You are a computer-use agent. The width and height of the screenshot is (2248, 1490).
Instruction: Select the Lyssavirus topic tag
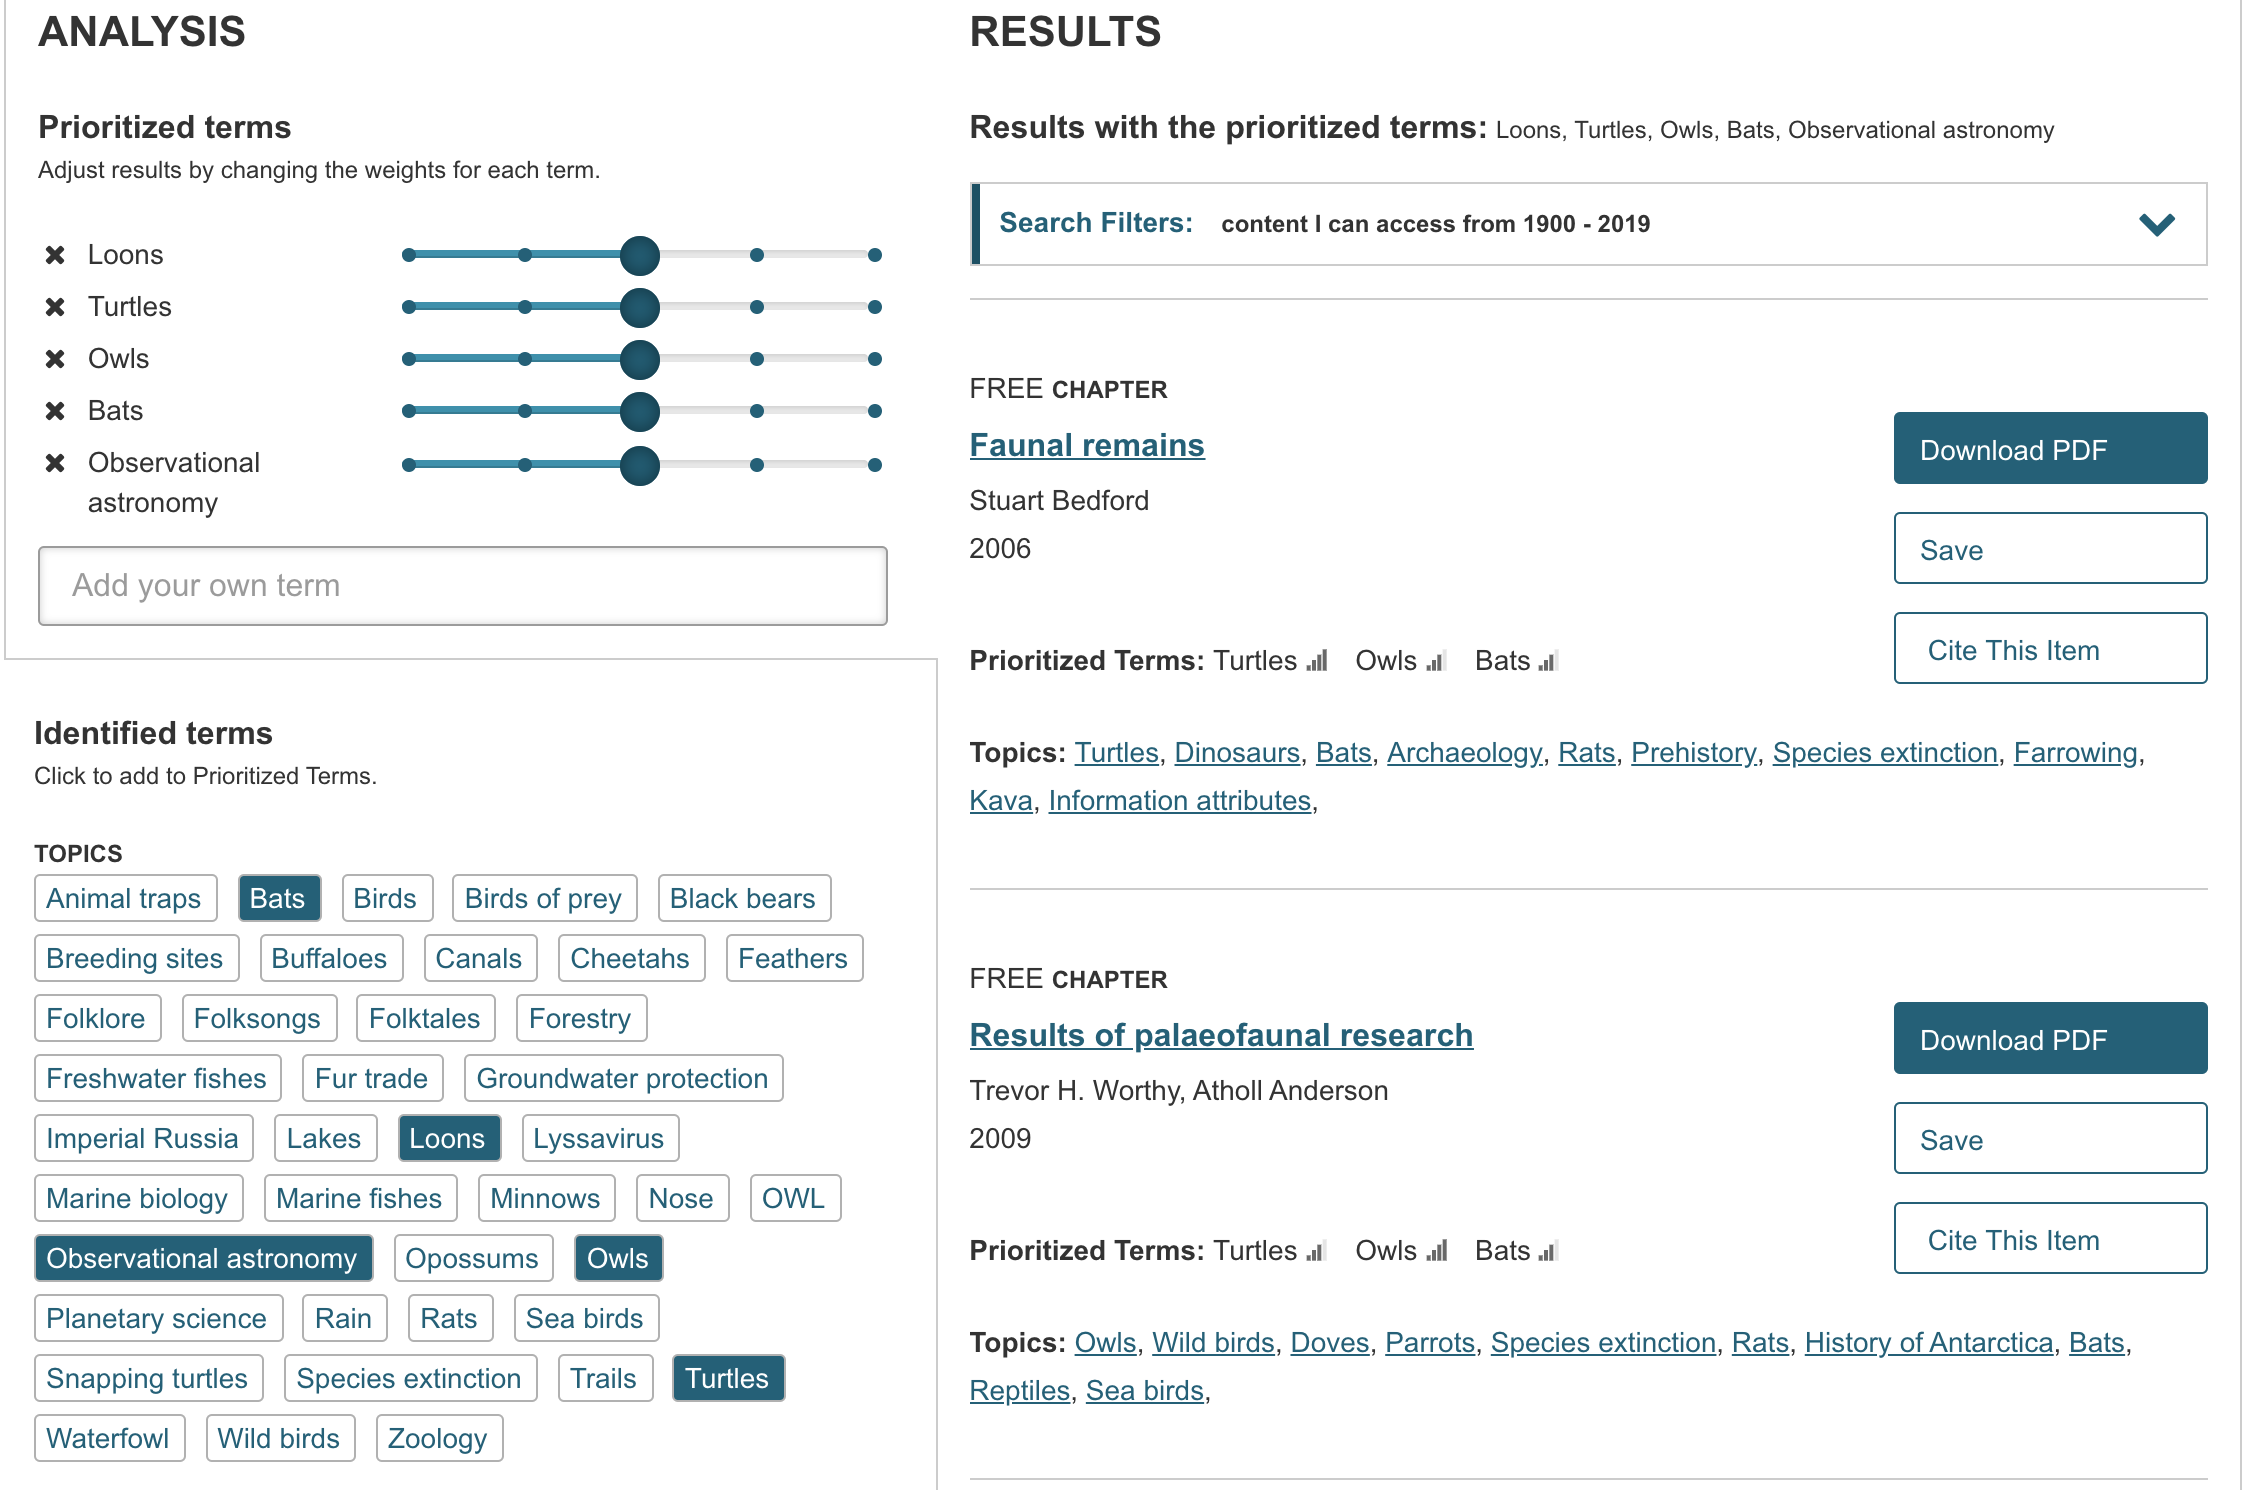pyautogui.click(x=600, y=1138)
